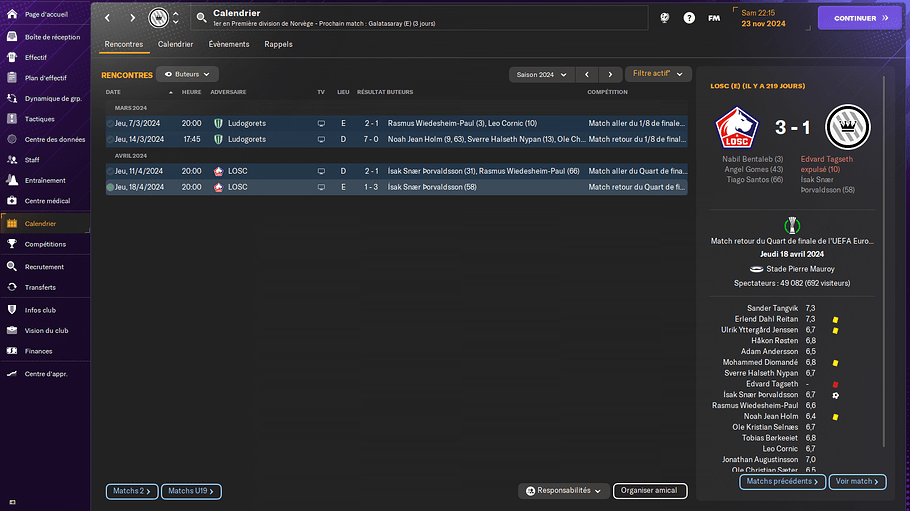
Task: Click Edvard Tagseth in lineup list
Action: point(772,384)
